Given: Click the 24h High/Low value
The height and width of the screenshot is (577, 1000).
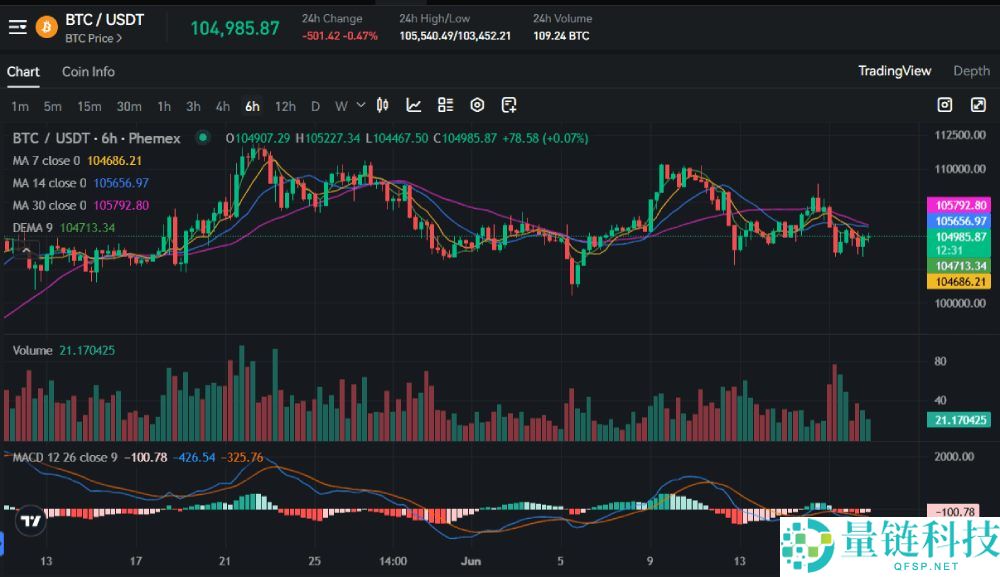Looking at the screenshot, I should point(455,36).
